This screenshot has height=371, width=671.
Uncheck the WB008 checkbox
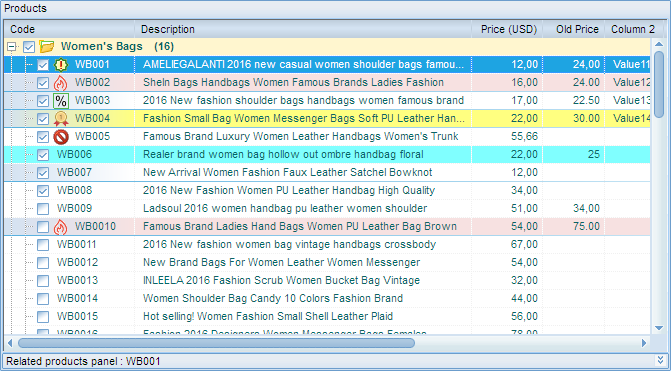[43, 190]
